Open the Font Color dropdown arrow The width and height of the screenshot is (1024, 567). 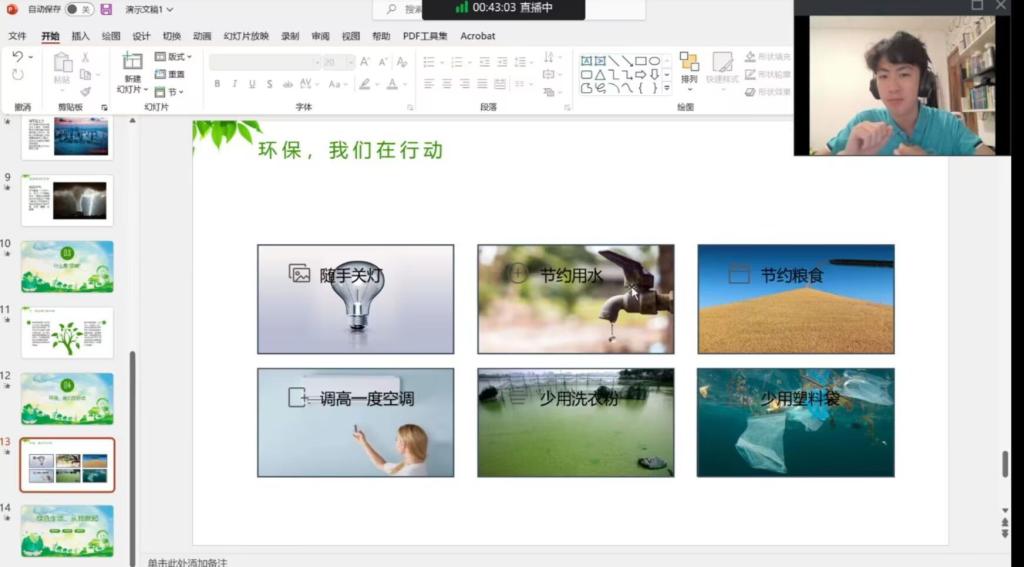pyautogui.click(x=404, y=84)
